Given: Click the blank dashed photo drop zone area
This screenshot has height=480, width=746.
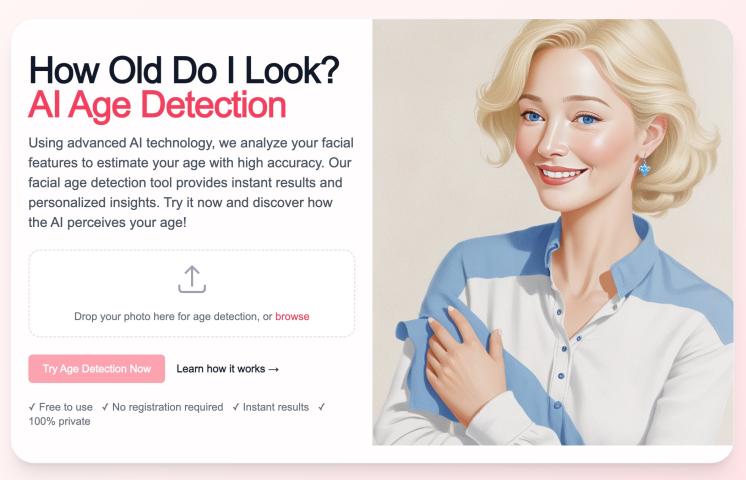Looking at the screenshot, I should (192, 293).
